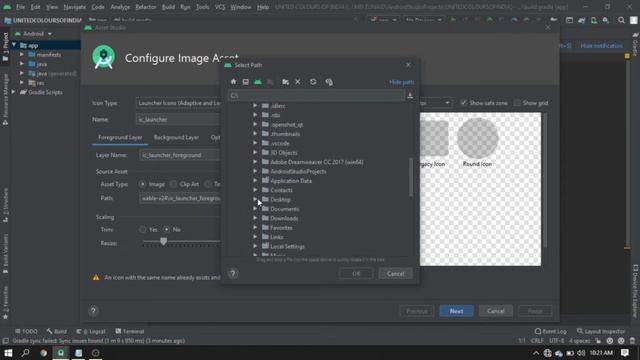Set Trim to No

[x=167, y=229]
